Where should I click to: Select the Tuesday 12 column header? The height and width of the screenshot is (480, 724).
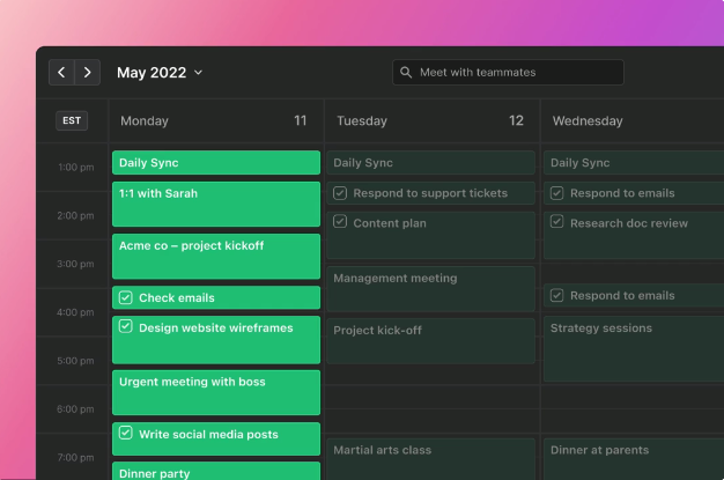[x=431, y=121]
